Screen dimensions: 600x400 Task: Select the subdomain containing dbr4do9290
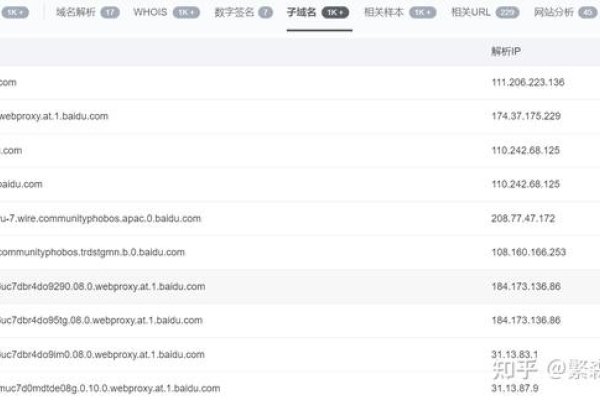(102, 286)
